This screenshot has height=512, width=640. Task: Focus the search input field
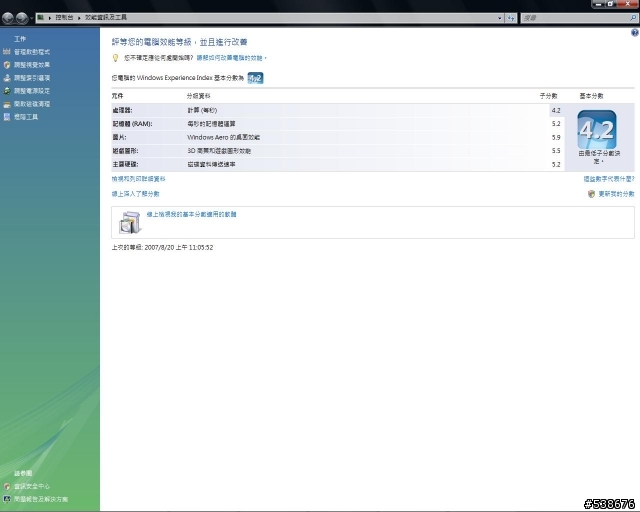coord(576,18)
